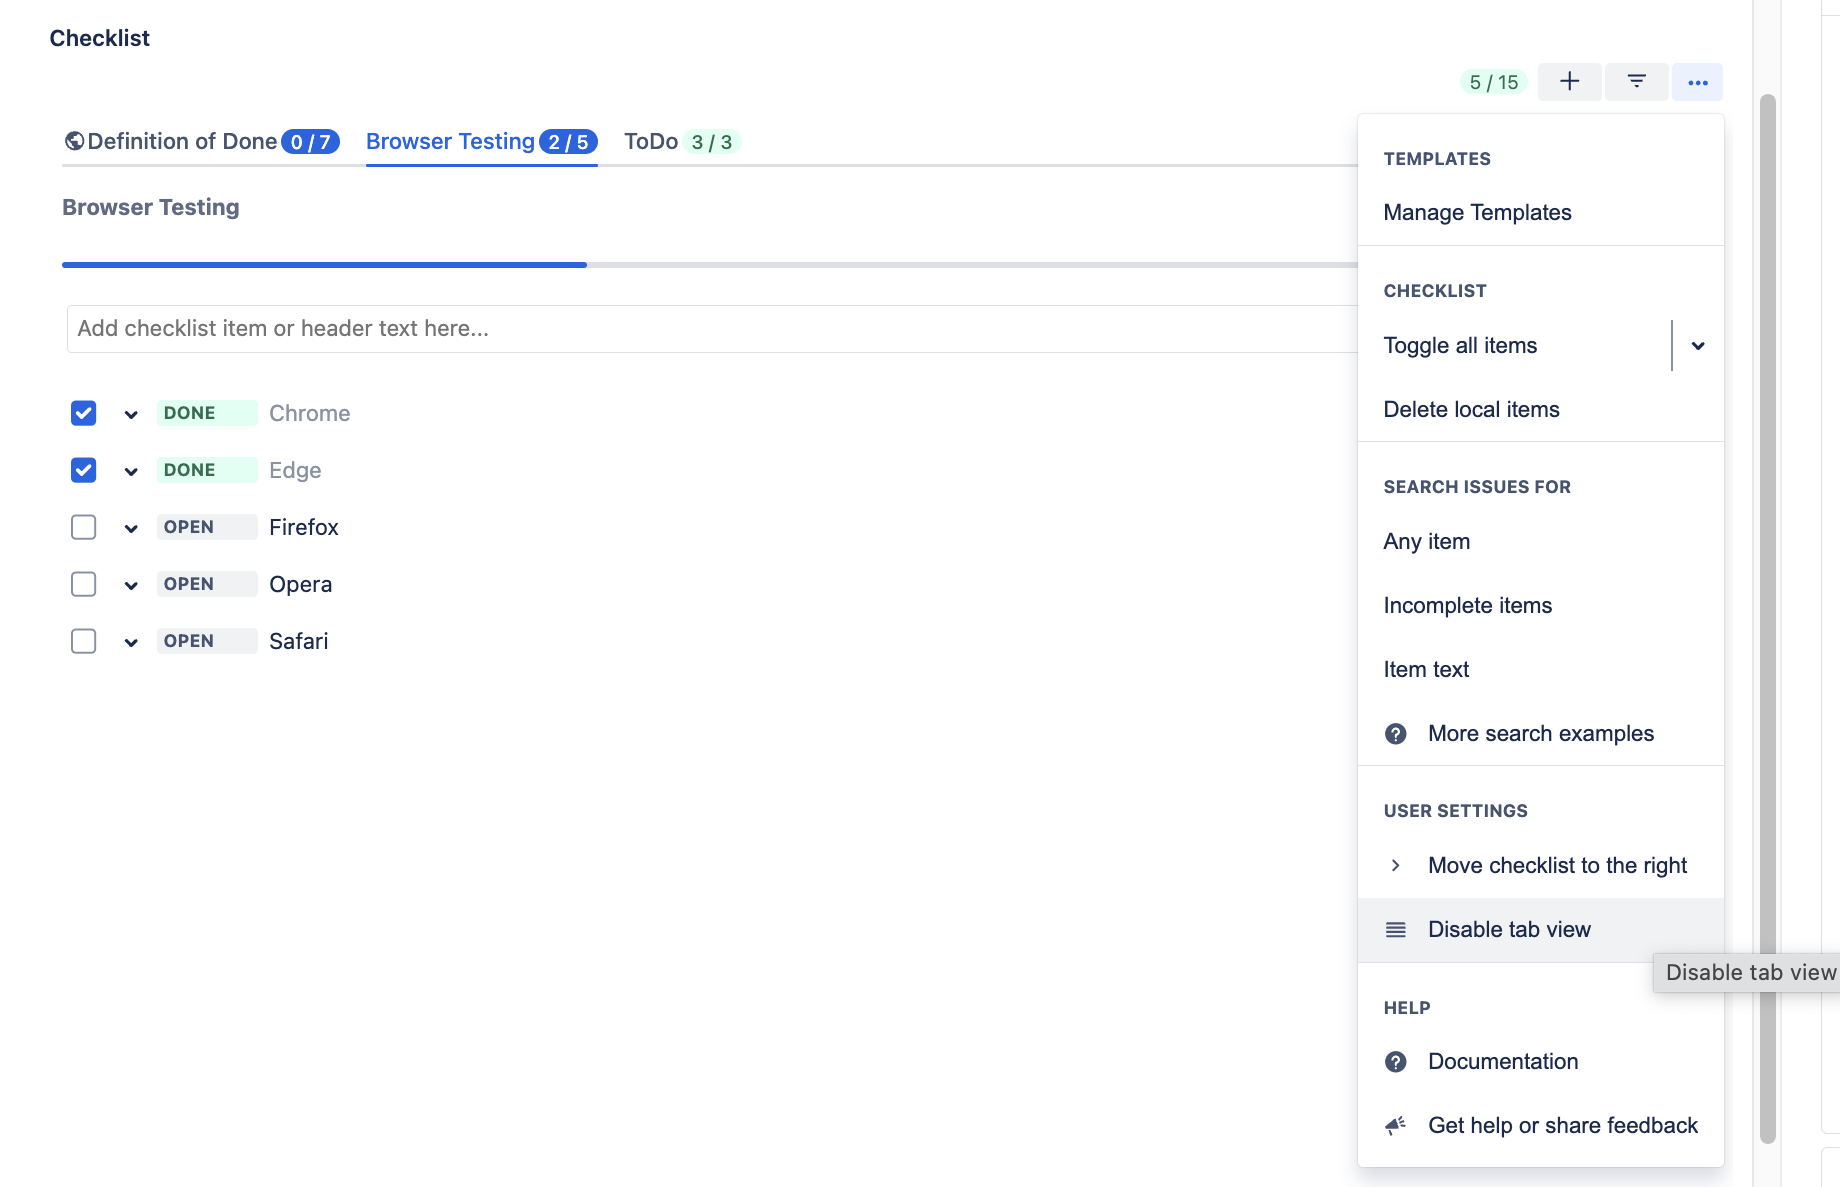Image resolution: width=1840 pixels, height=1187 pixels.
Task: Click the vertical scrollbar thumb
Action: [1767, 618]
